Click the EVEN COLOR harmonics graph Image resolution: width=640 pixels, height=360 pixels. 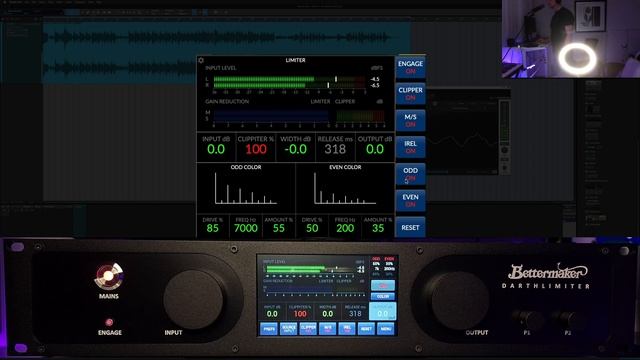point(345,188)
